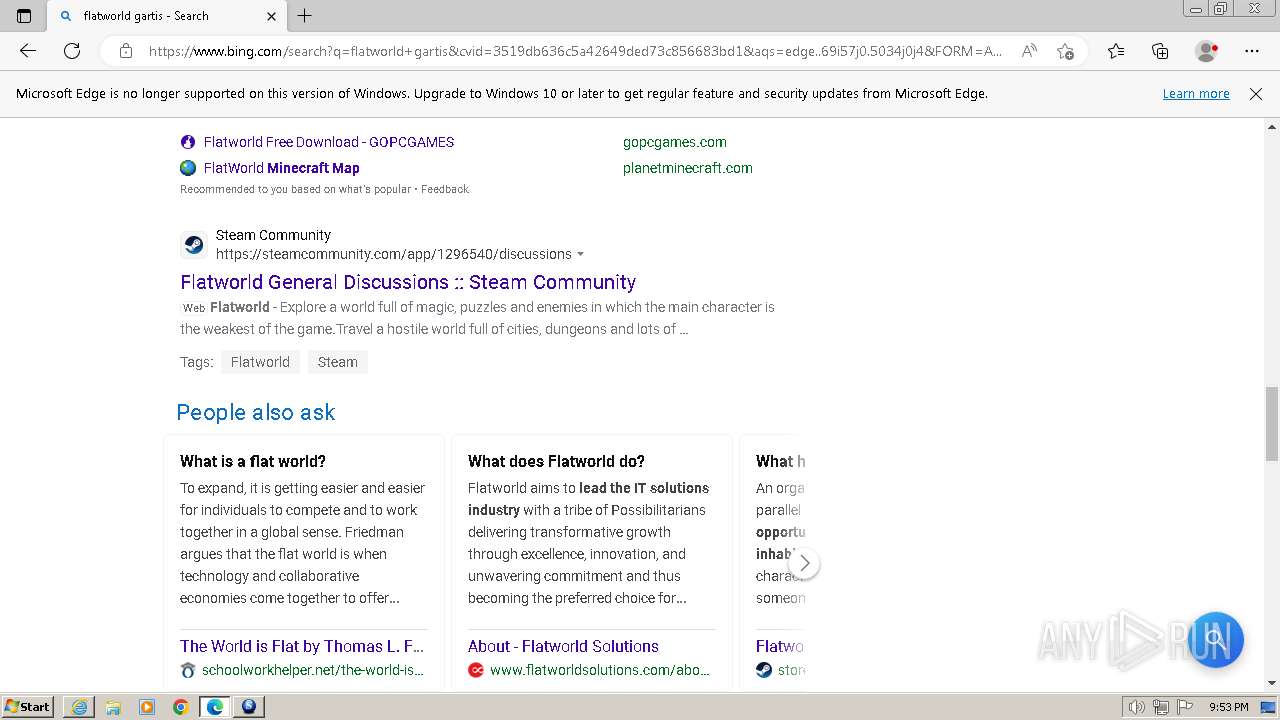1280x720 pixels.
Task: Open the Windows Start button
Action: point(27,706)
